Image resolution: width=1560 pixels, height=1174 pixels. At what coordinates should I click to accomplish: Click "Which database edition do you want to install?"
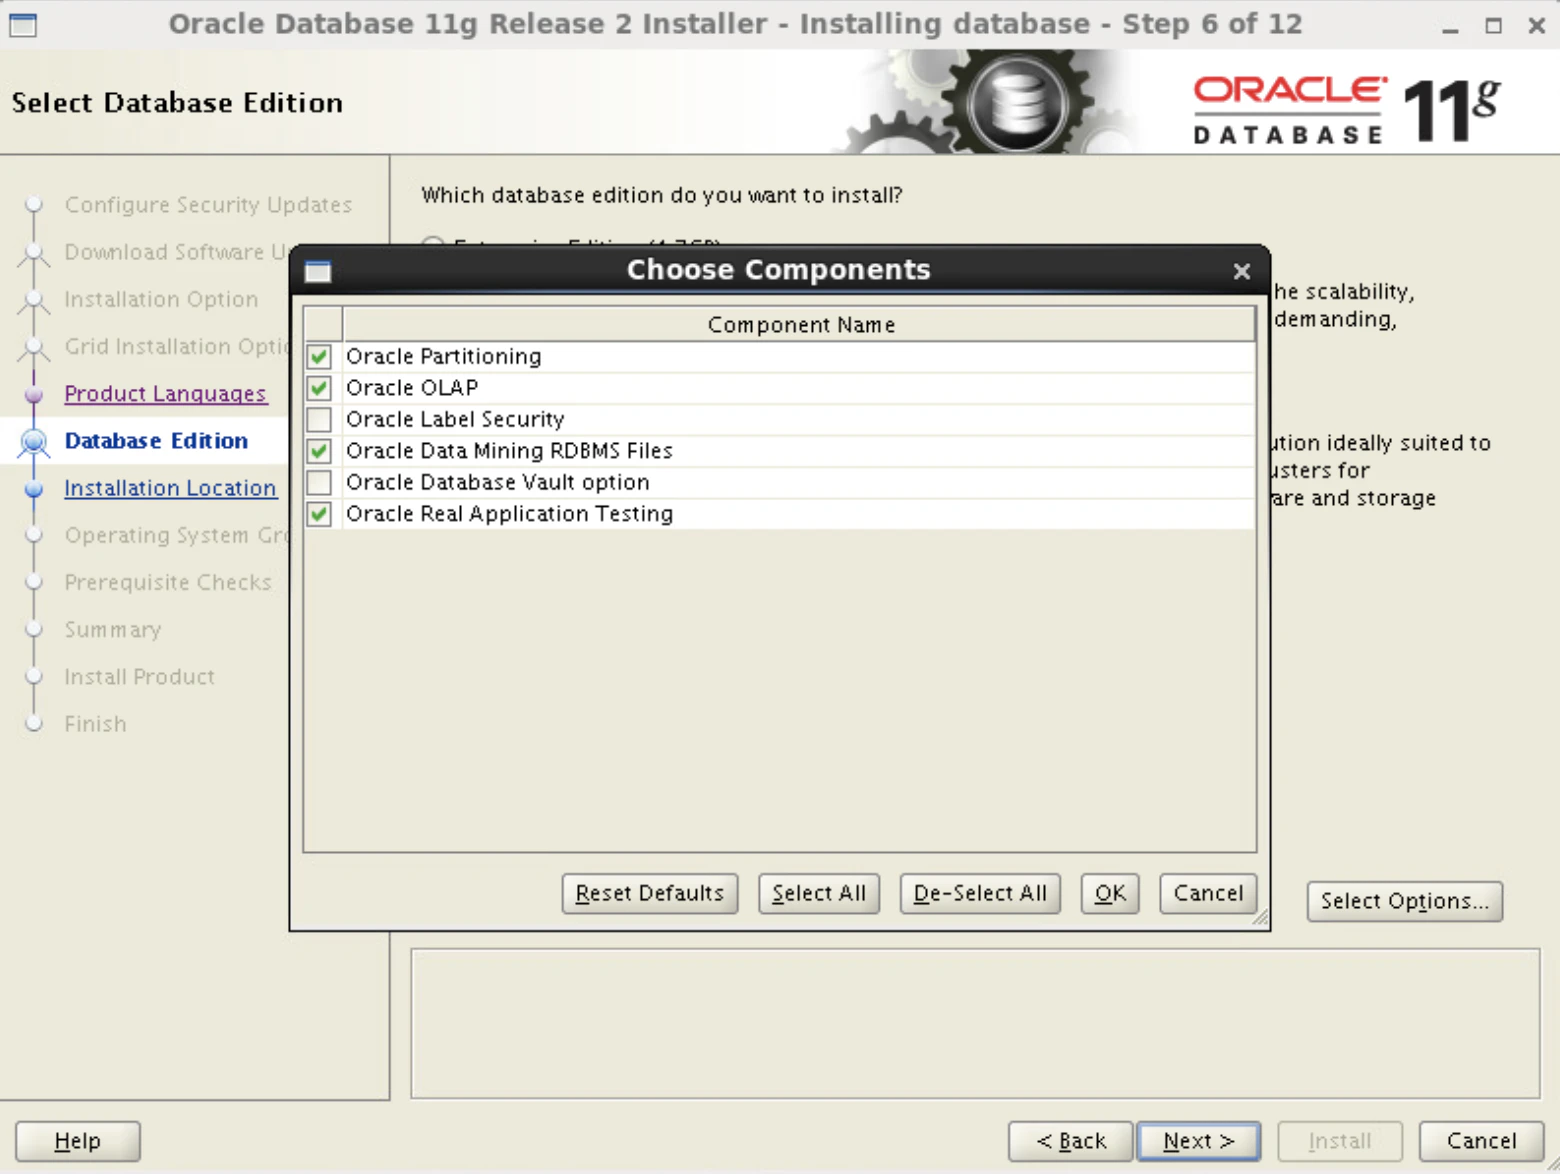(661, 195)
